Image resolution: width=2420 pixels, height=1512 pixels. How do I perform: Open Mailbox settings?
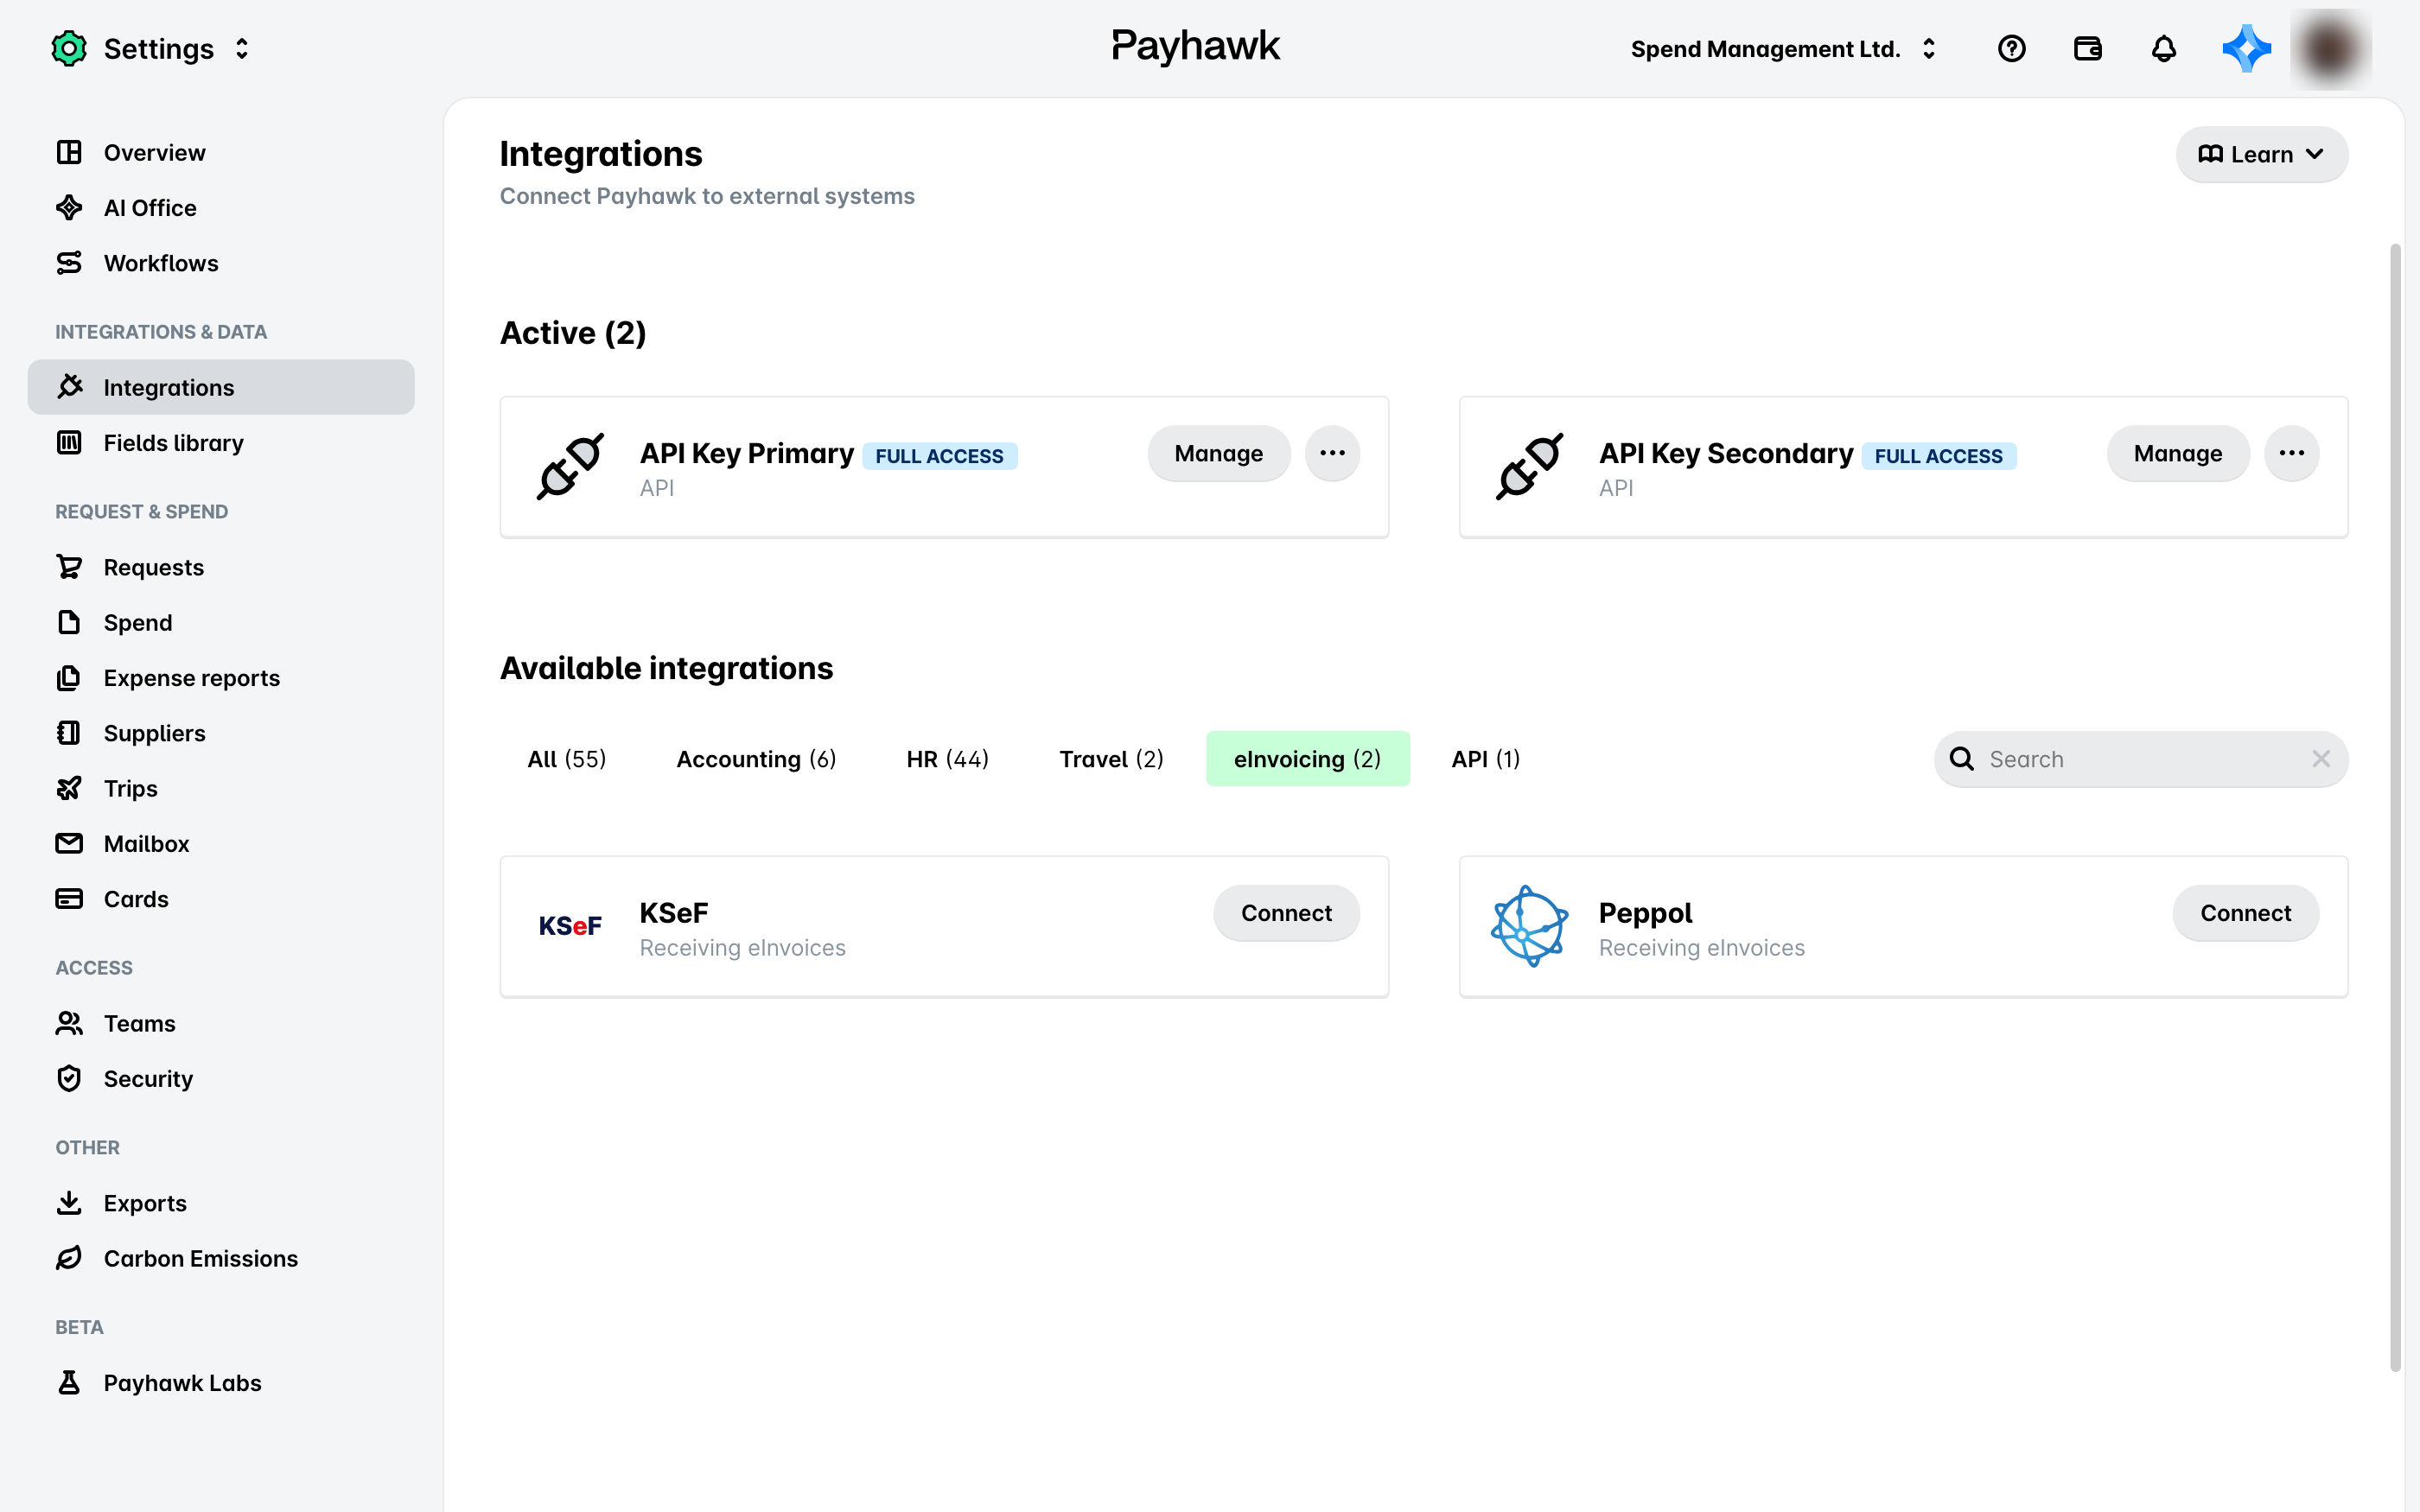[221, 844]
